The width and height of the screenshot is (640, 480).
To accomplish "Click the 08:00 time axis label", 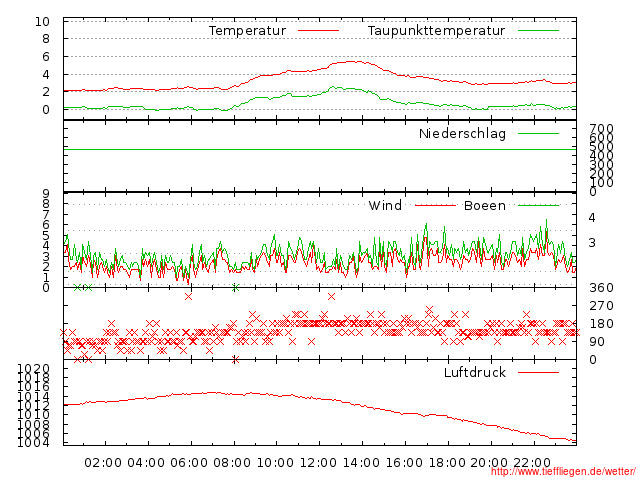I will tap(232, 463).
